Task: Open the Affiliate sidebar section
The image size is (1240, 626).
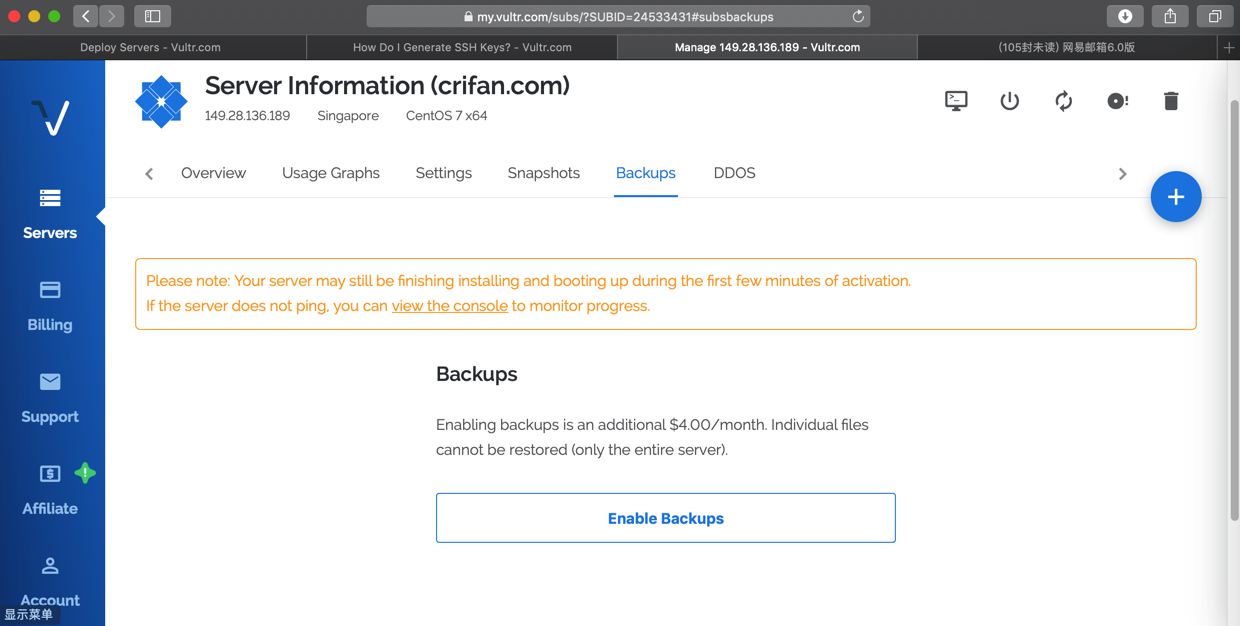Action: point(50,490)
